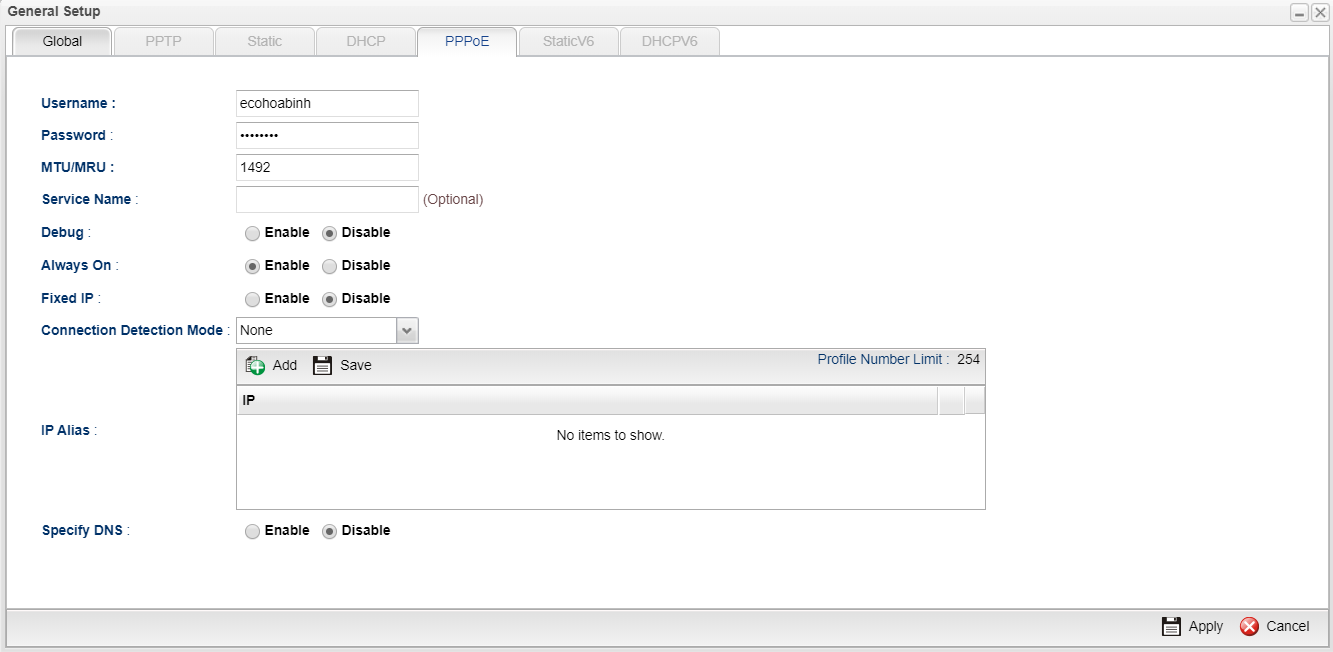1333x652 pixels.
Task: Open Connection Detection Mode dropdown arrow
Action: click(x=407, y=330)
